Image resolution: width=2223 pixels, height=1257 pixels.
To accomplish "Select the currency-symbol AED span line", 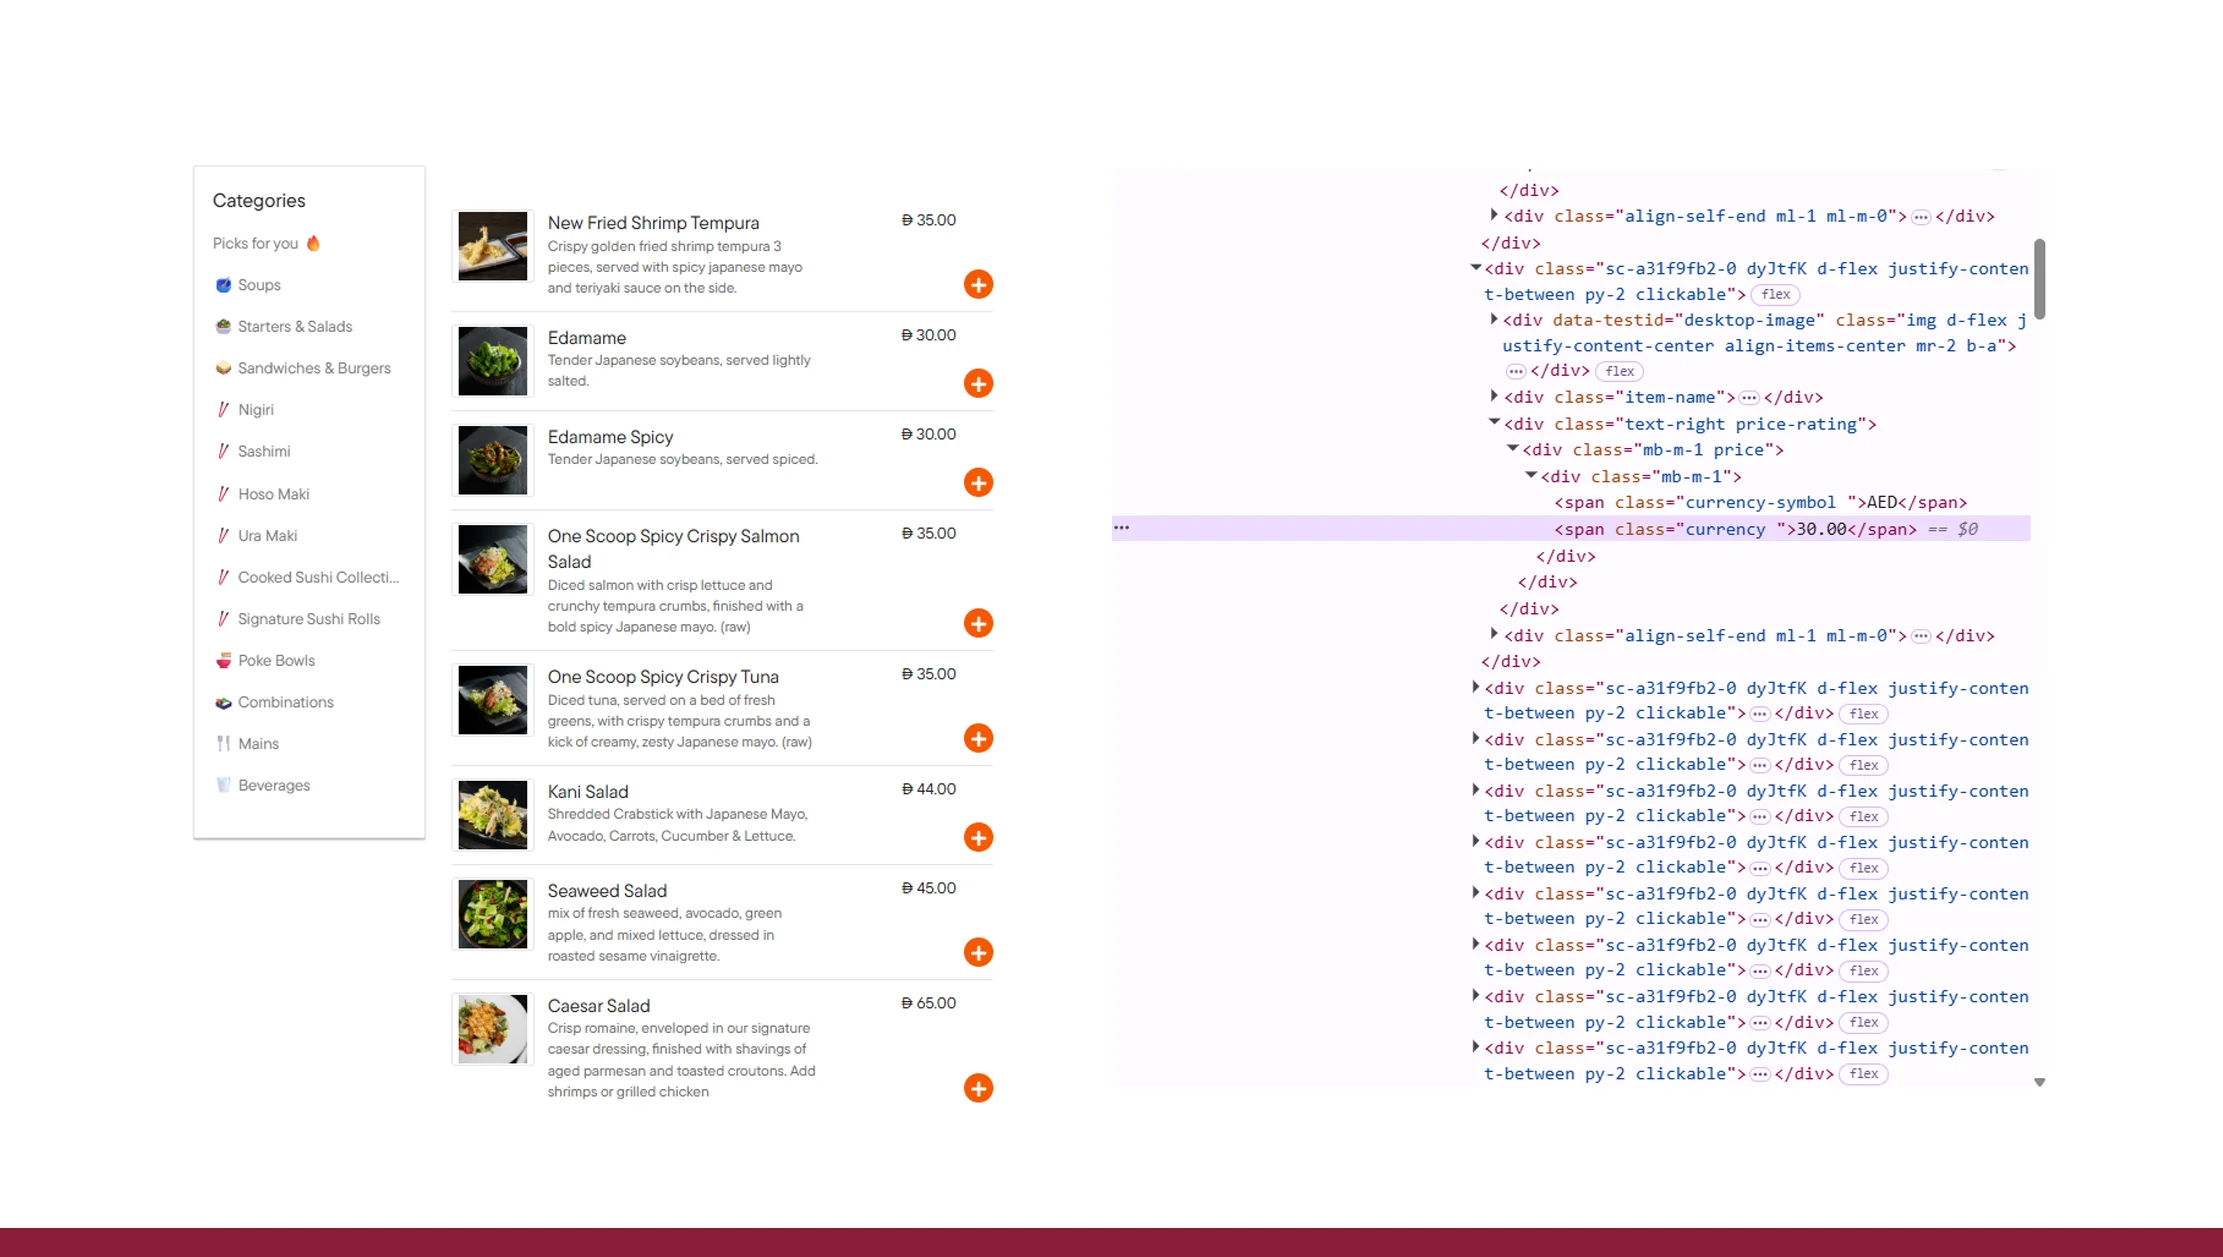I will click(1759, 502).
